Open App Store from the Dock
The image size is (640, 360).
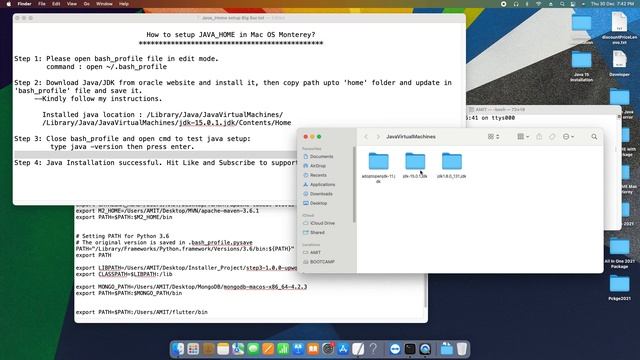coord(343,349)
